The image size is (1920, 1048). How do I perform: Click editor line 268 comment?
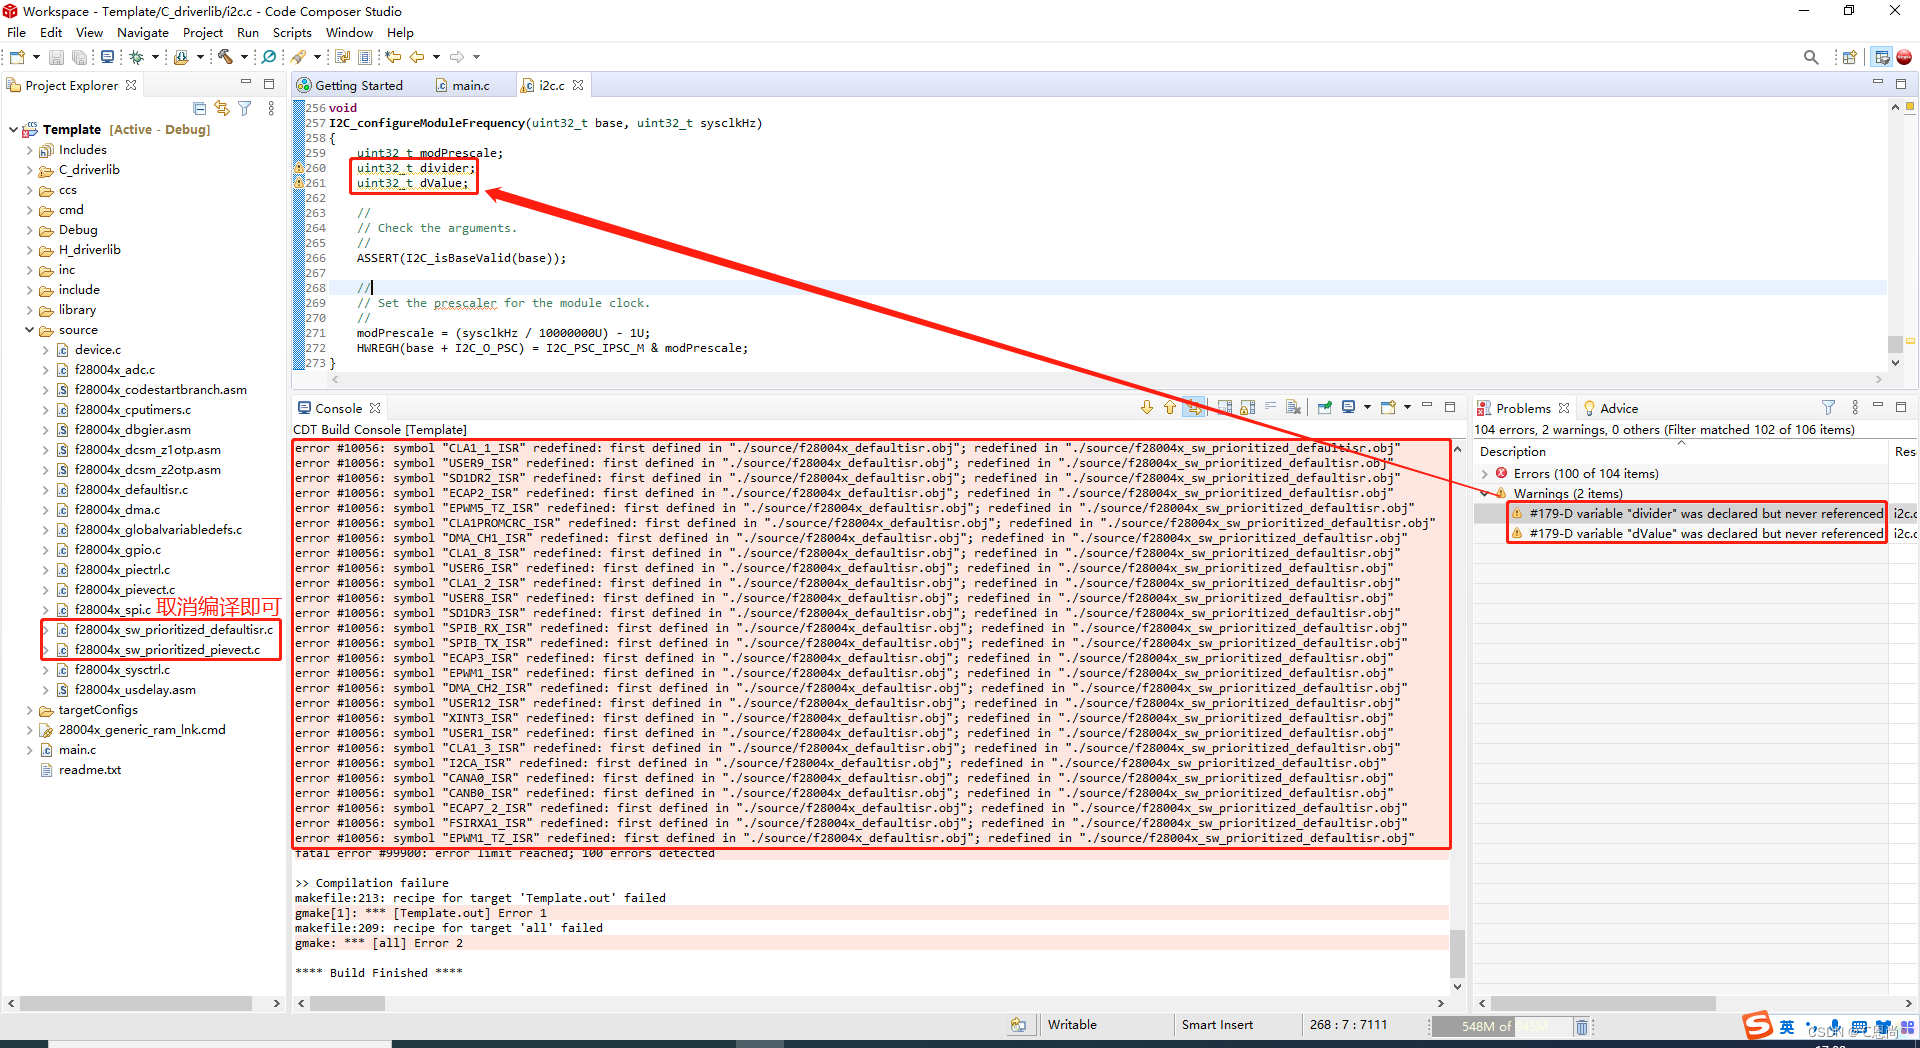pyautogui.click(x=365, y=288)
